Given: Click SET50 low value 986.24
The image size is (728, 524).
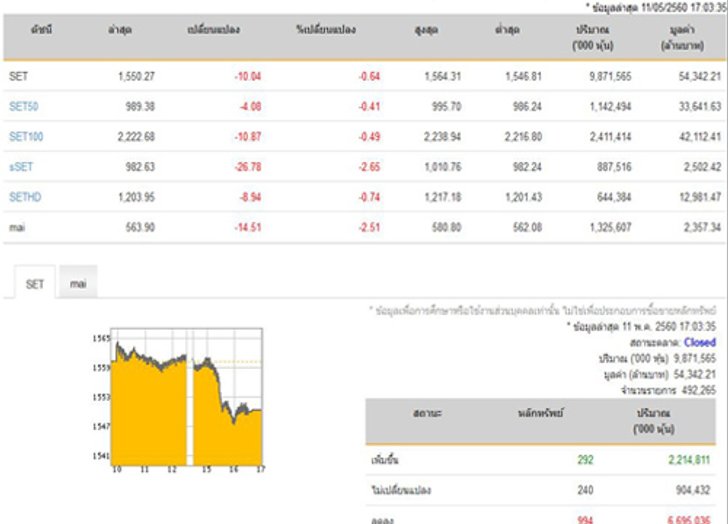Looking at the screenshot, I should tap(527, 106).
